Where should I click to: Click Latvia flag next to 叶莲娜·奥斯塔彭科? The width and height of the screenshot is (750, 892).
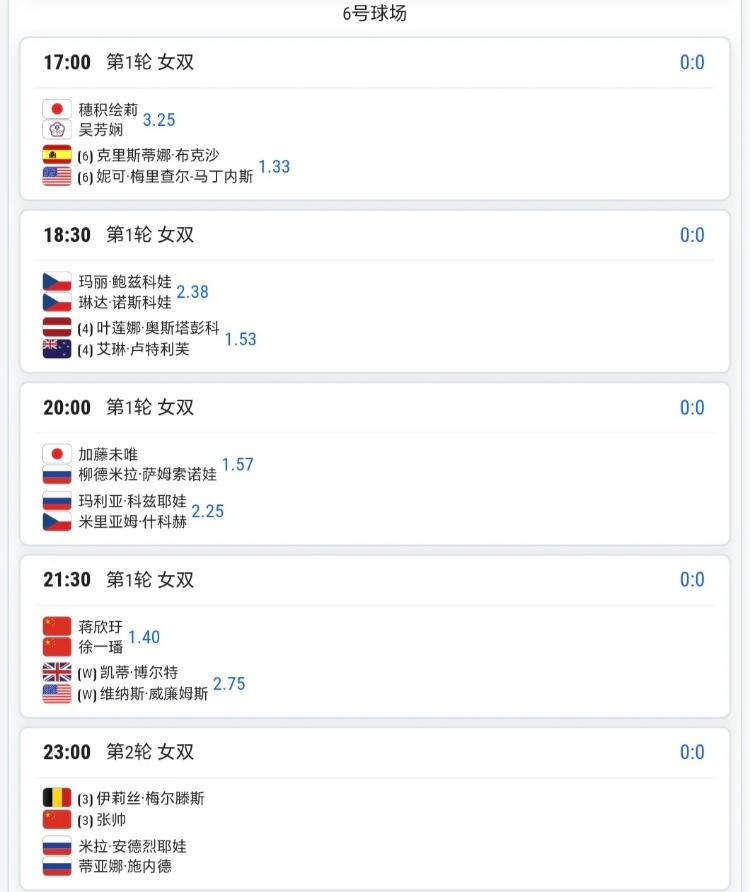tap(57, 327)
